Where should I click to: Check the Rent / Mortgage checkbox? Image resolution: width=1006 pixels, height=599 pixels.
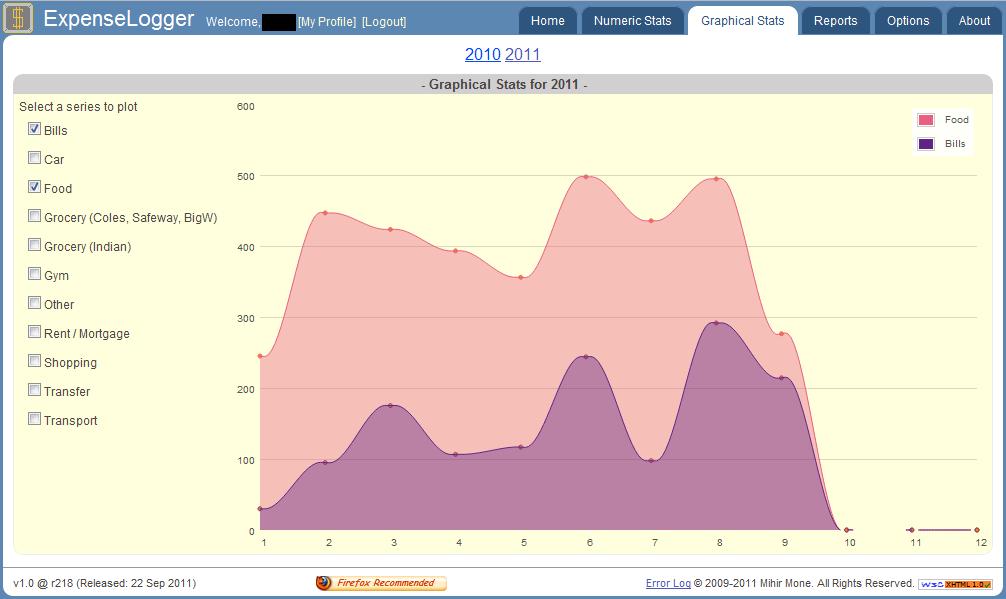(x=35, y=332)
